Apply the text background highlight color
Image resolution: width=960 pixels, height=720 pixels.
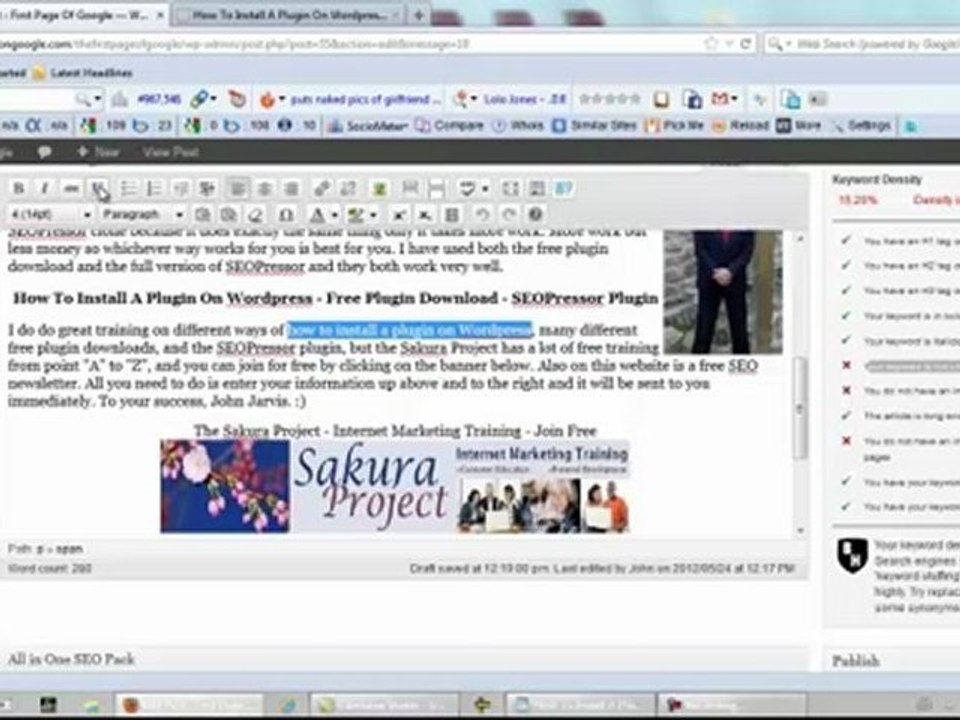click(x=355, y=215)
